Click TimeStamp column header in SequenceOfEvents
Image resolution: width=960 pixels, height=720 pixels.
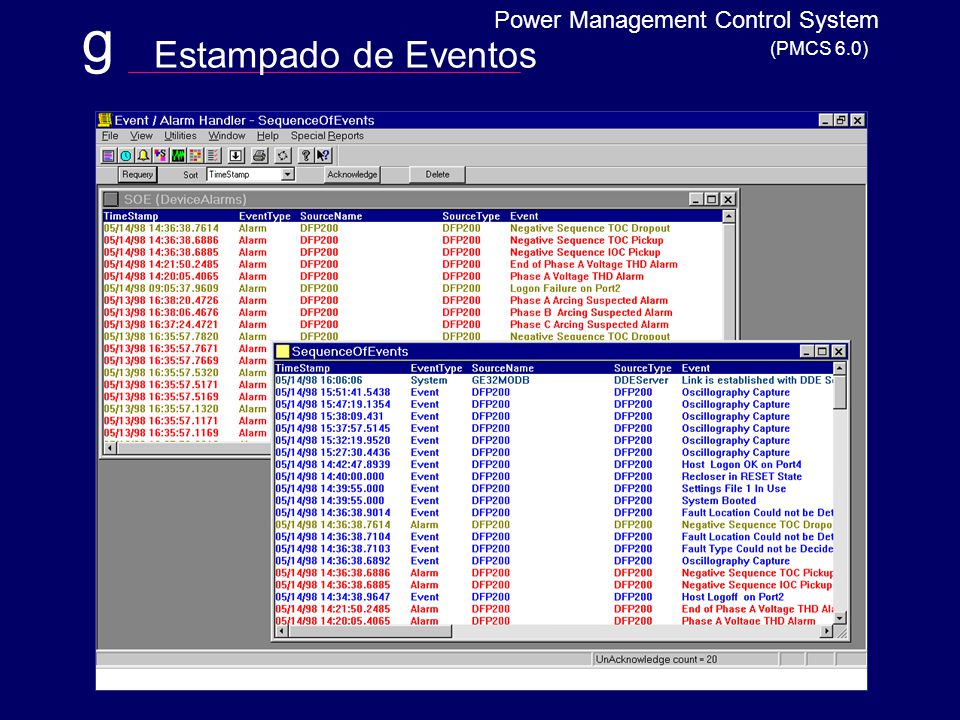(302, 368)
